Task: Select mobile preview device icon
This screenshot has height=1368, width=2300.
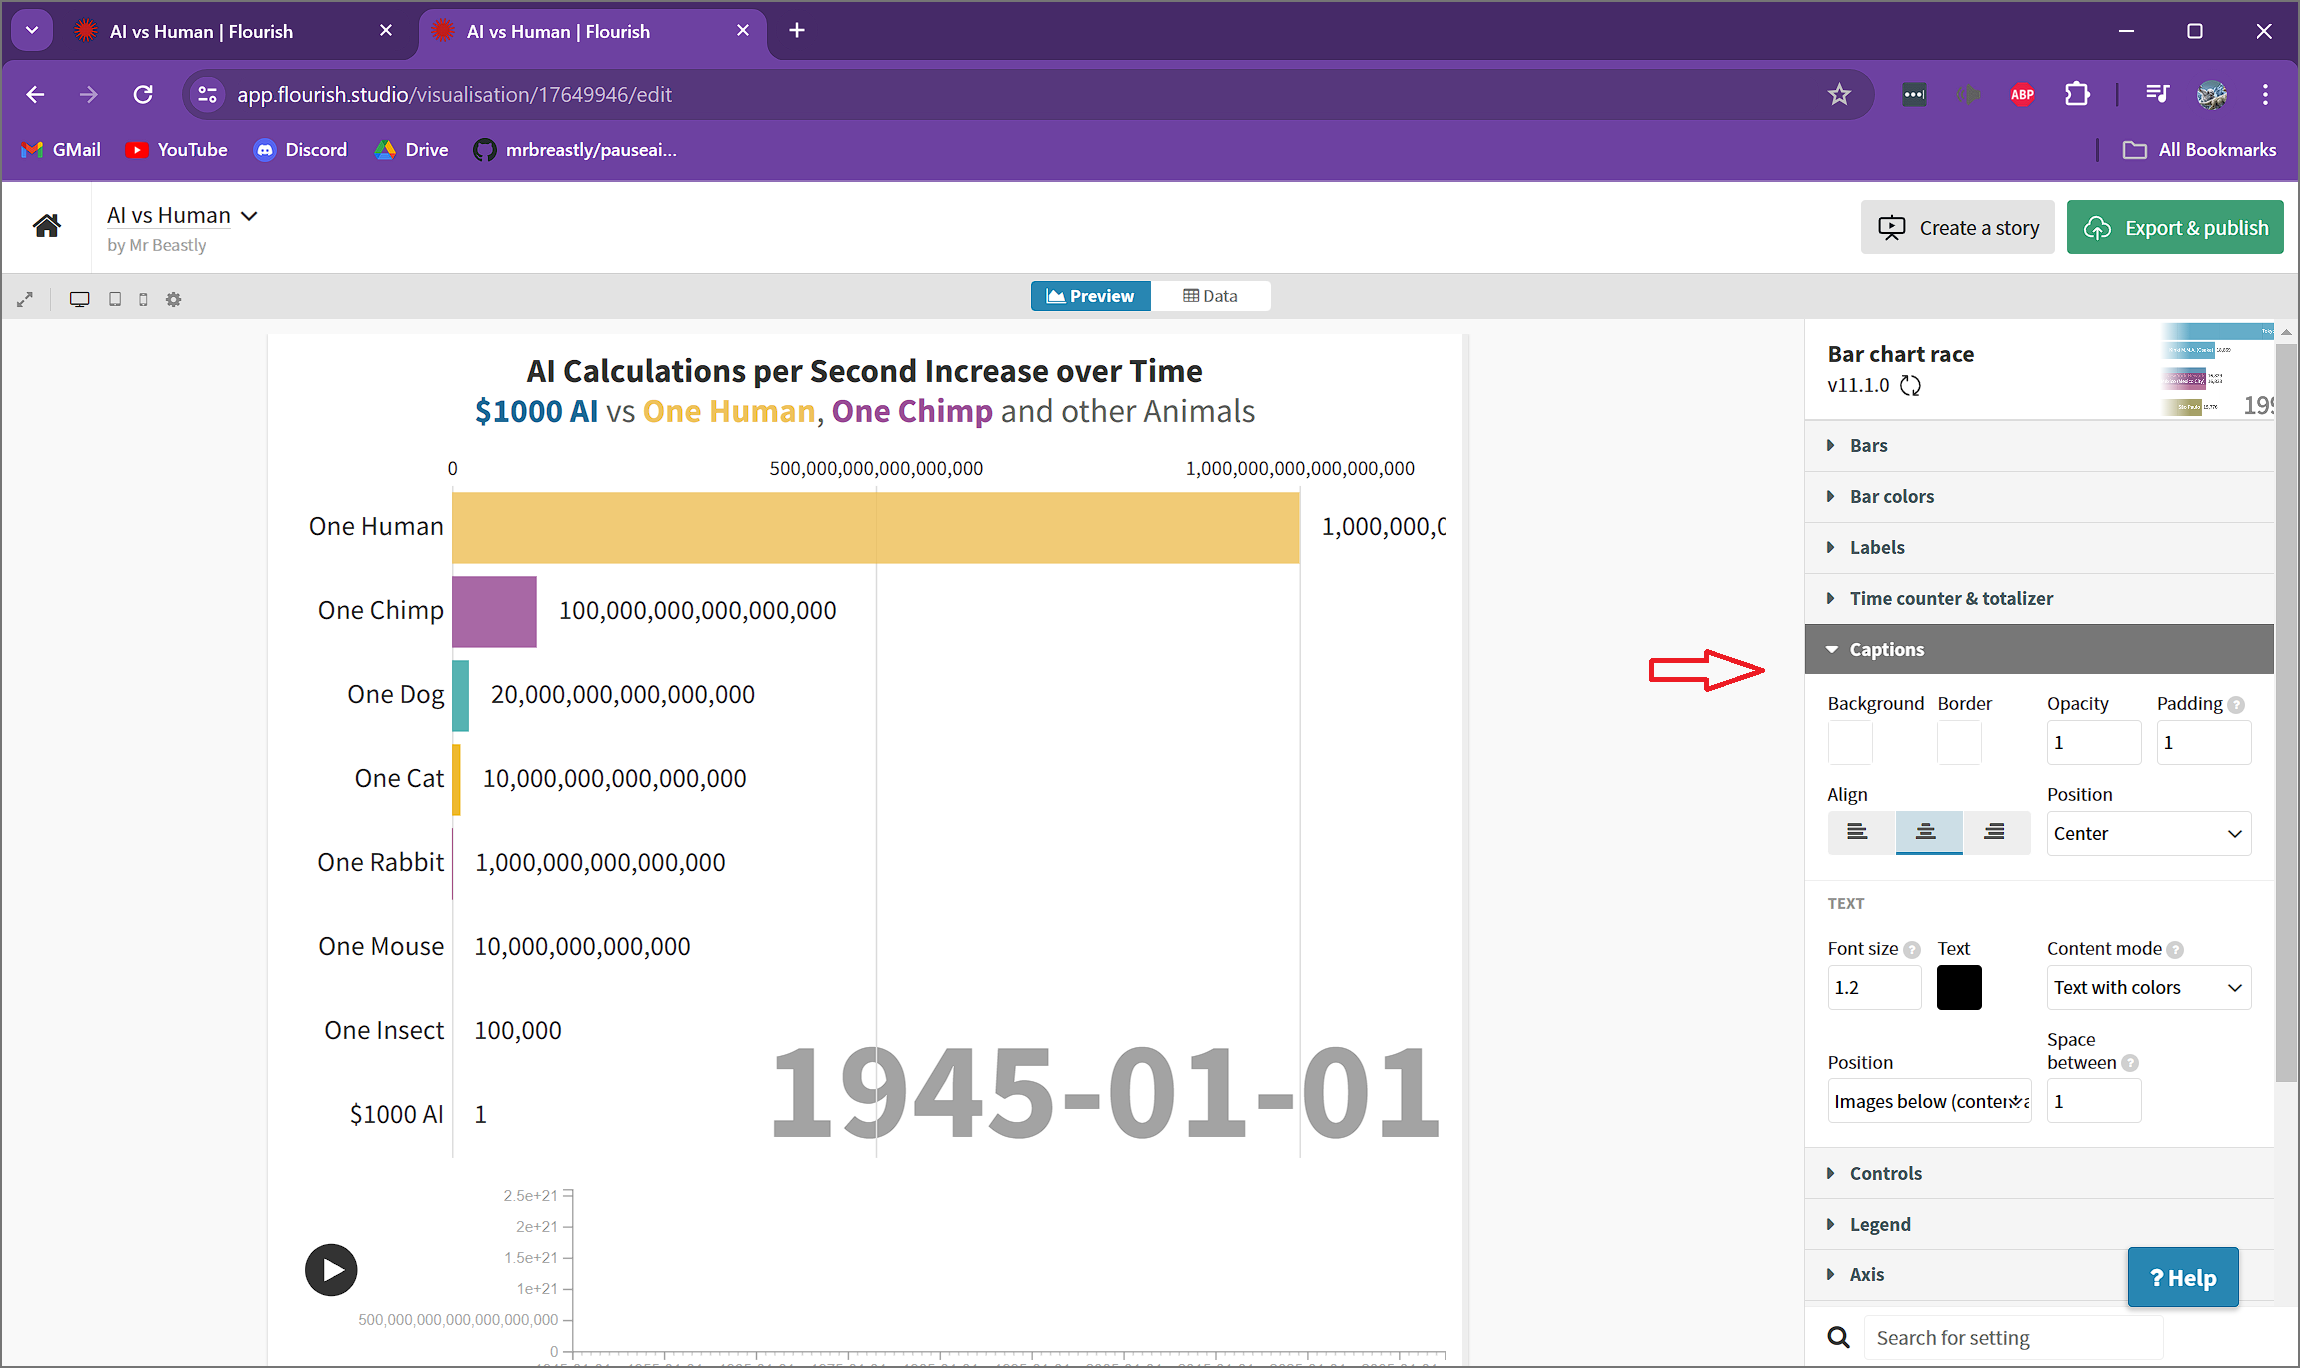Action: click(x=143, y=299)
